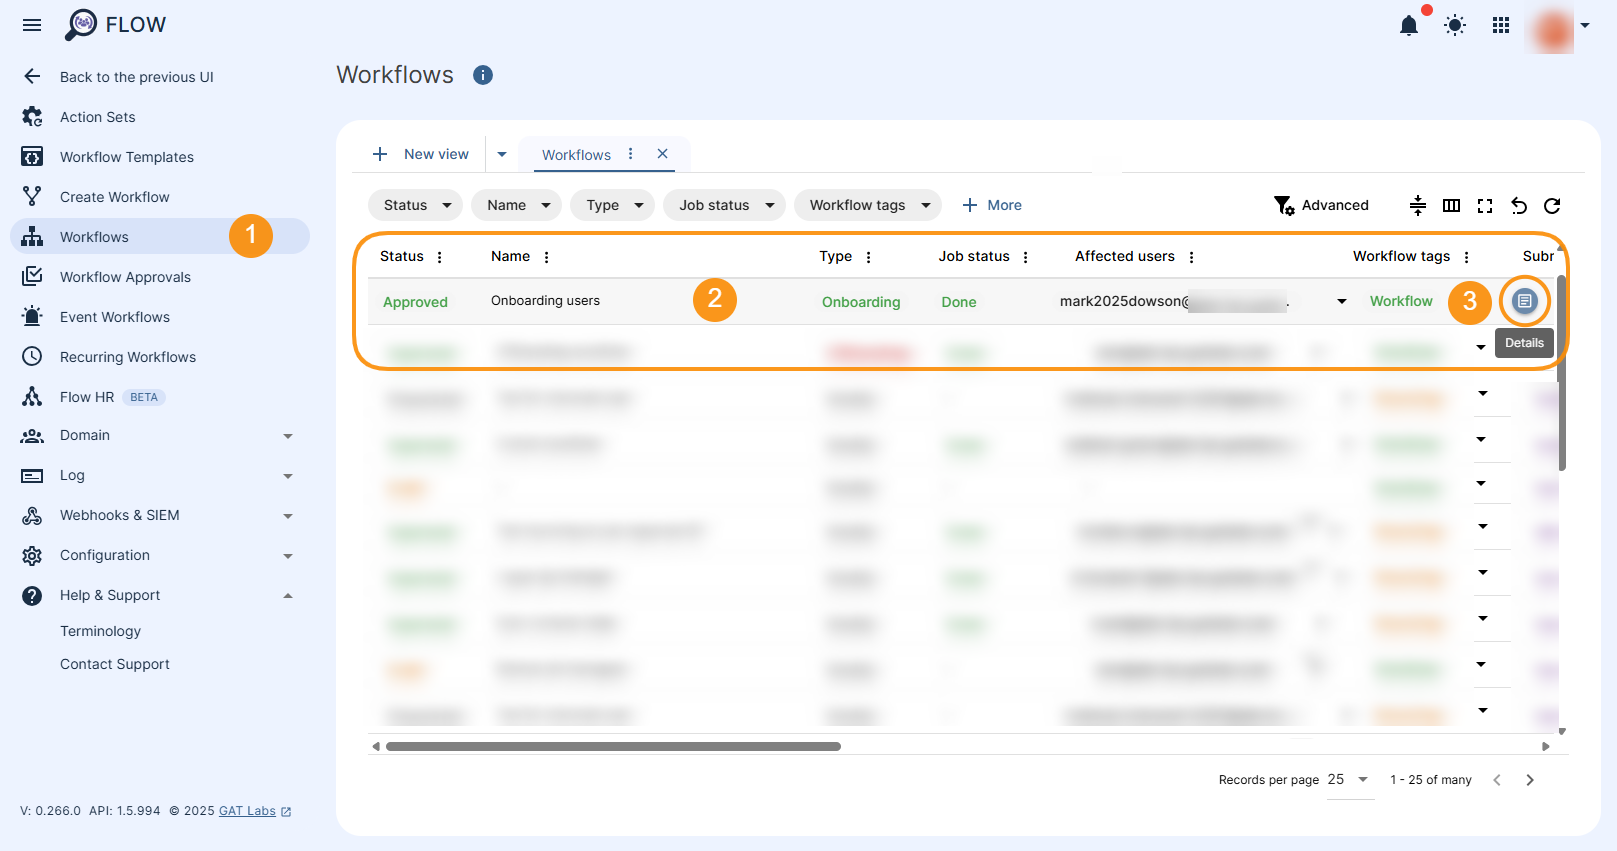Select the Onboarding users name cell

[545, 301]
